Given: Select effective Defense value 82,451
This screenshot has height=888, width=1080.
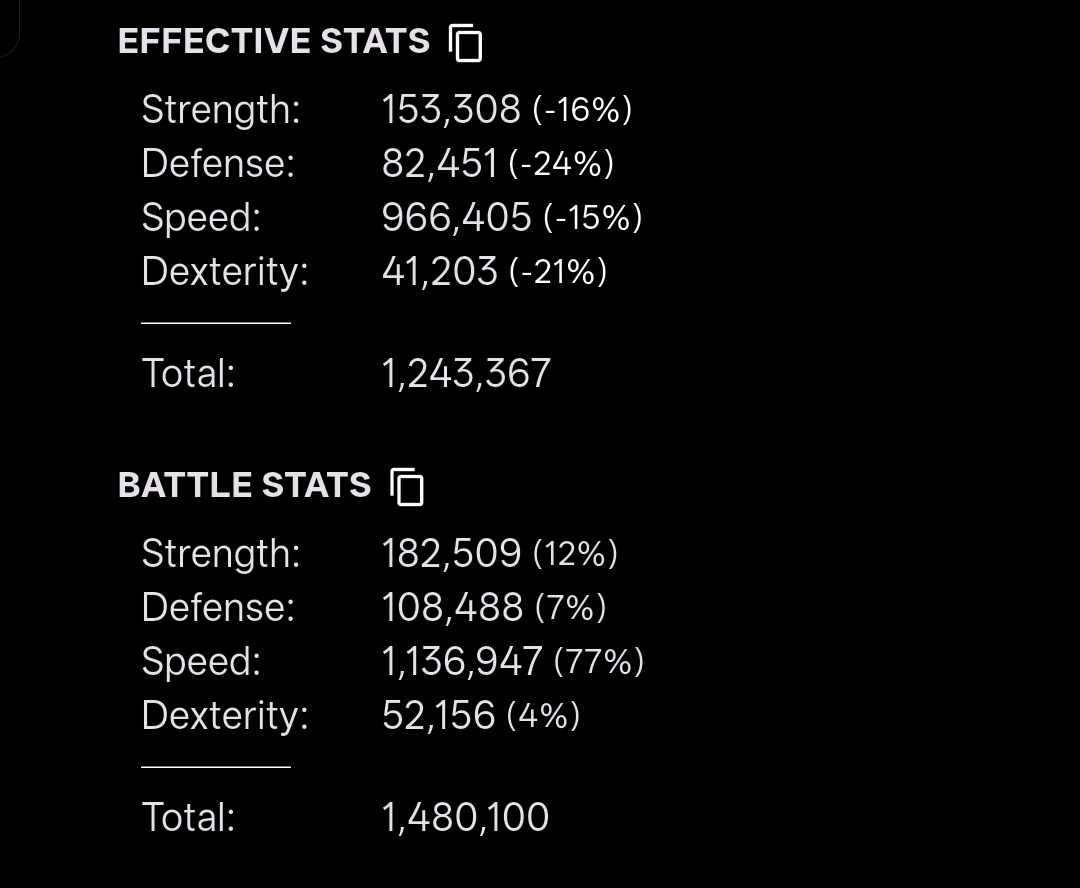Looking at the screenshot, I should (x=439, y=163).
